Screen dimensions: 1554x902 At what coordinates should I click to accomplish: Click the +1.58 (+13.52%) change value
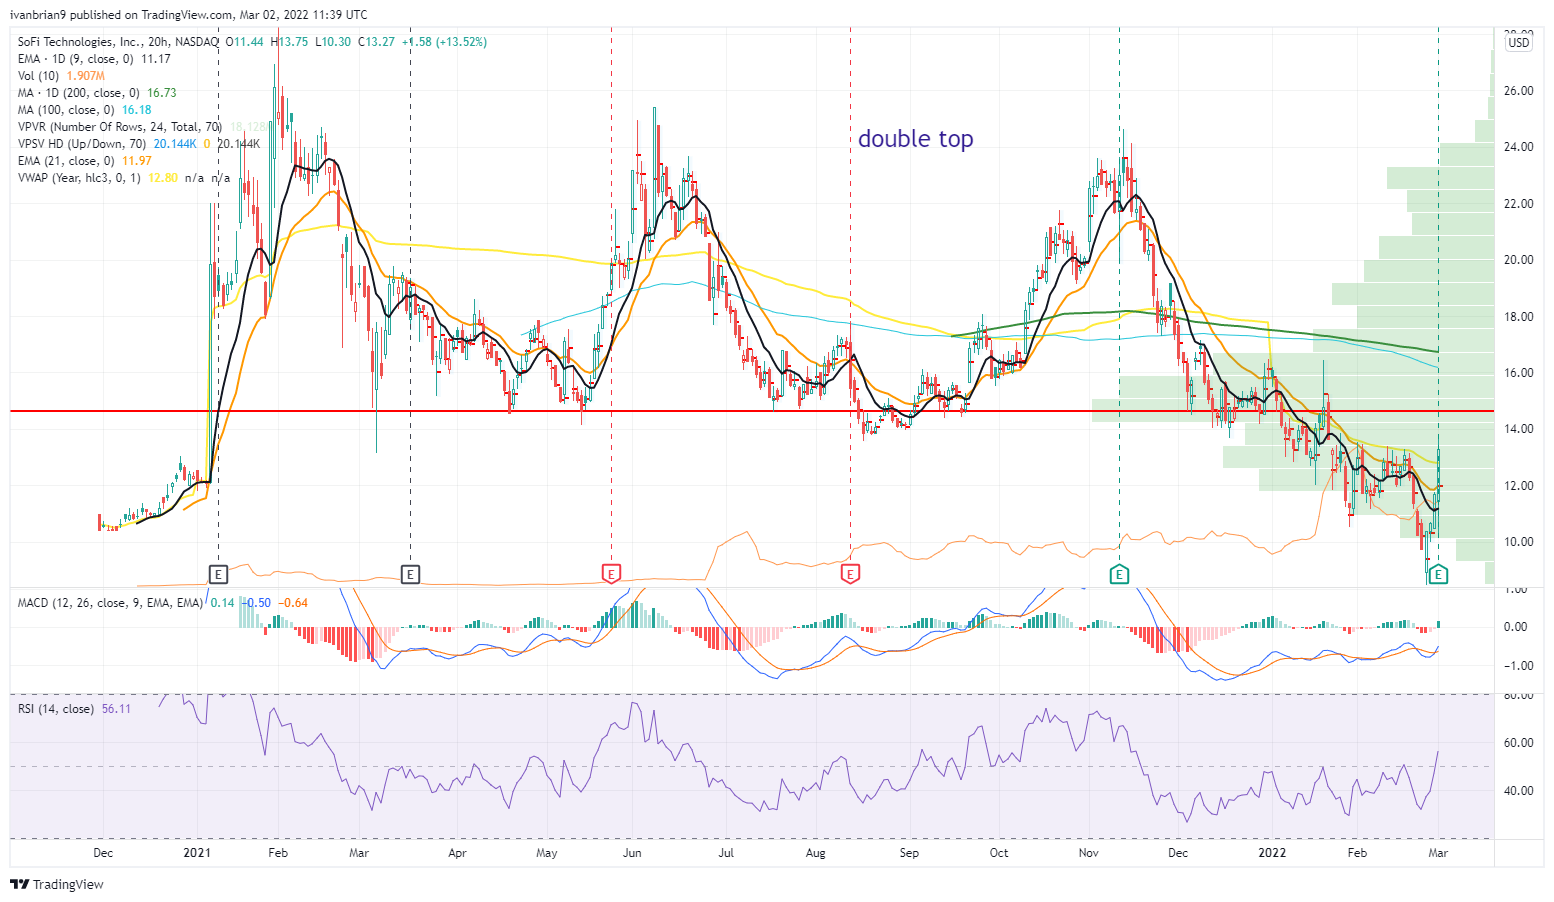444,42
